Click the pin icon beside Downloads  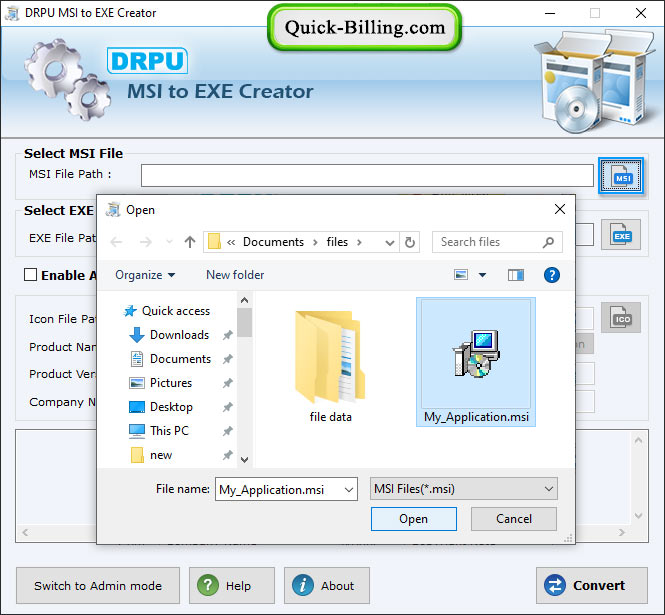pyautogui.click(x=228, y=335)
